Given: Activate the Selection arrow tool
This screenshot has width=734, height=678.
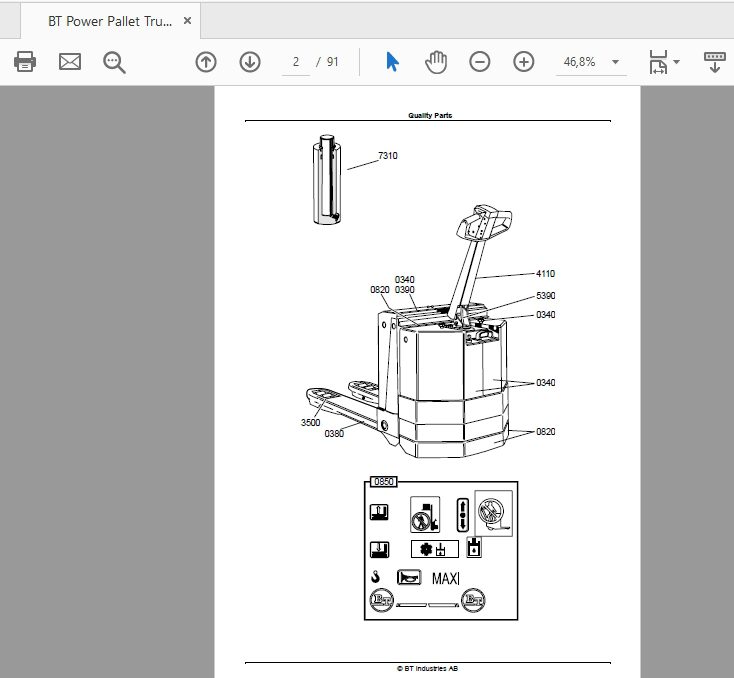Looking at the screenshot, I should 392,62.
